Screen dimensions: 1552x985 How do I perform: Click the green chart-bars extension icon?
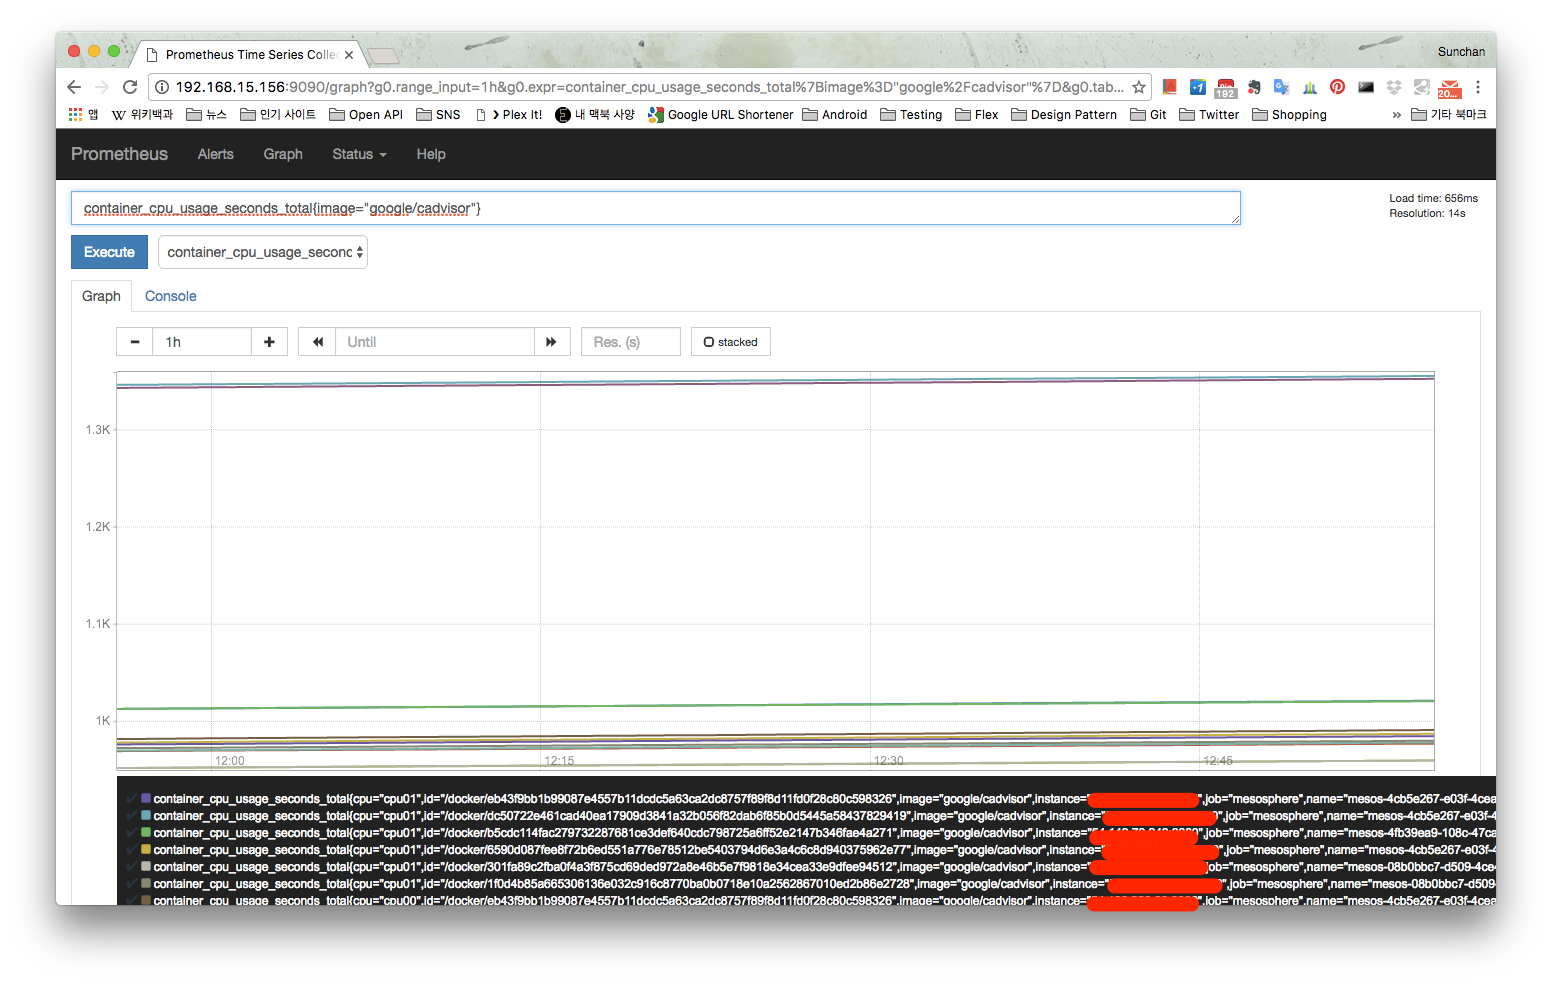(x=1310, y=87)
